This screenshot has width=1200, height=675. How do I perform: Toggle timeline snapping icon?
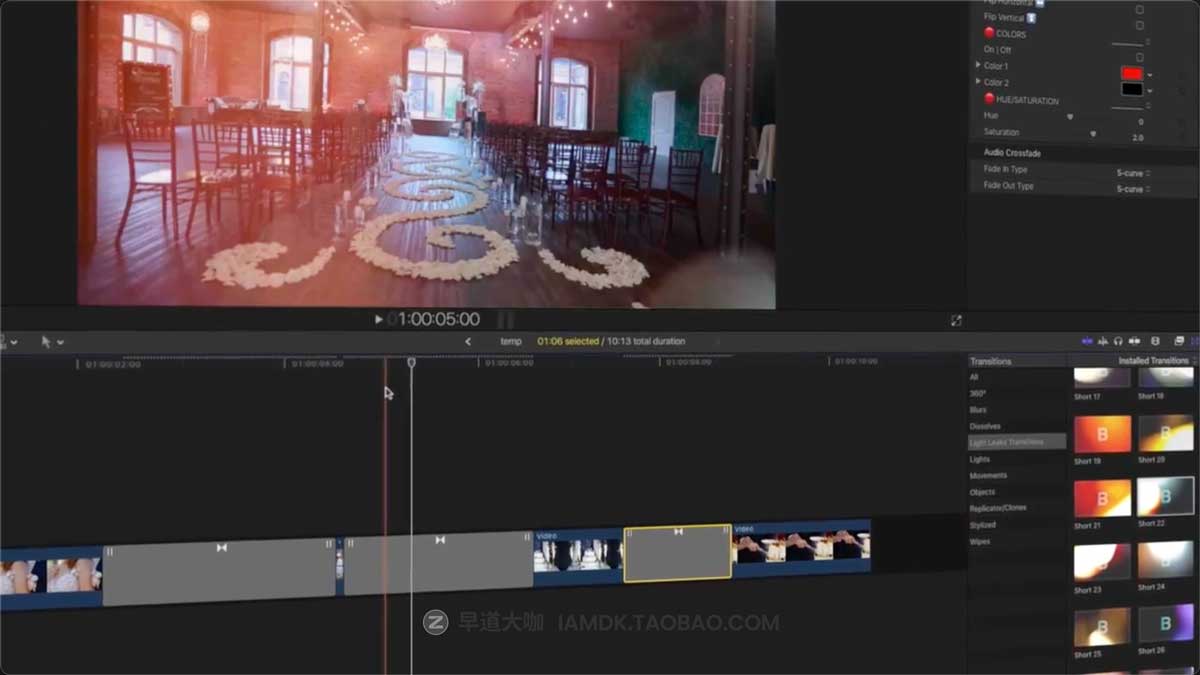(1134, 341)
